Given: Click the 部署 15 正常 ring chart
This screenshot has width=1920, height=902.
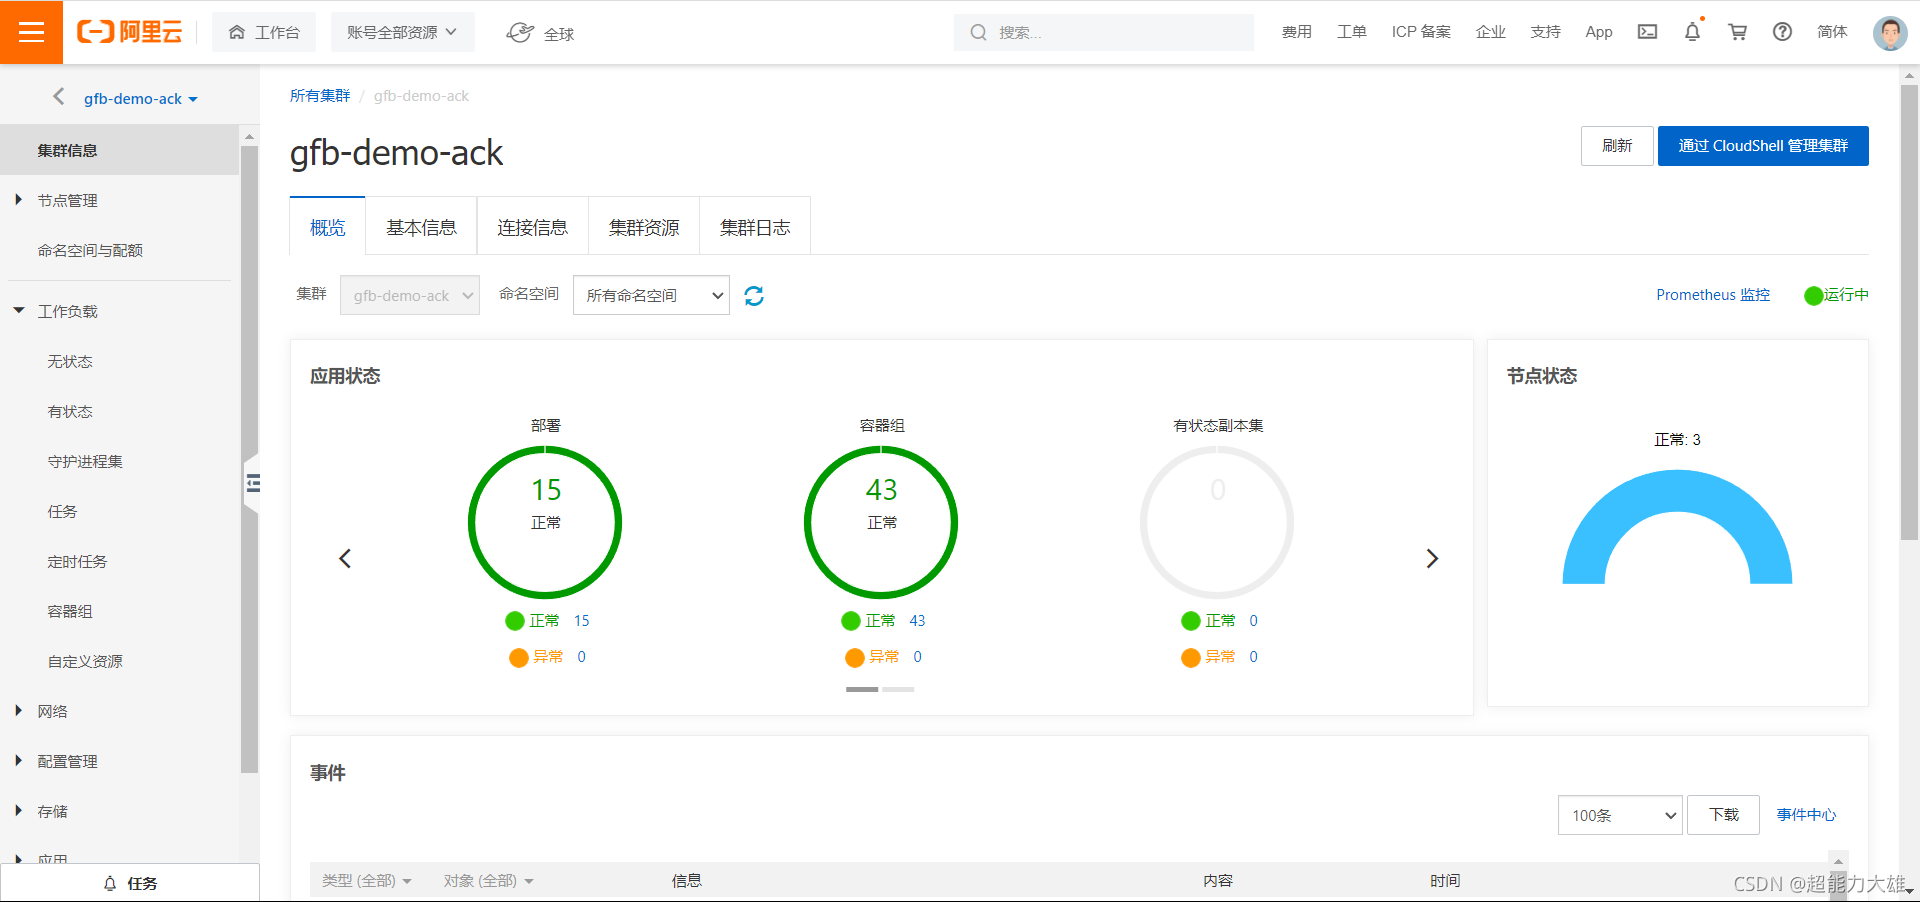Looking at the screenshot, I should [x=545, y=522].
